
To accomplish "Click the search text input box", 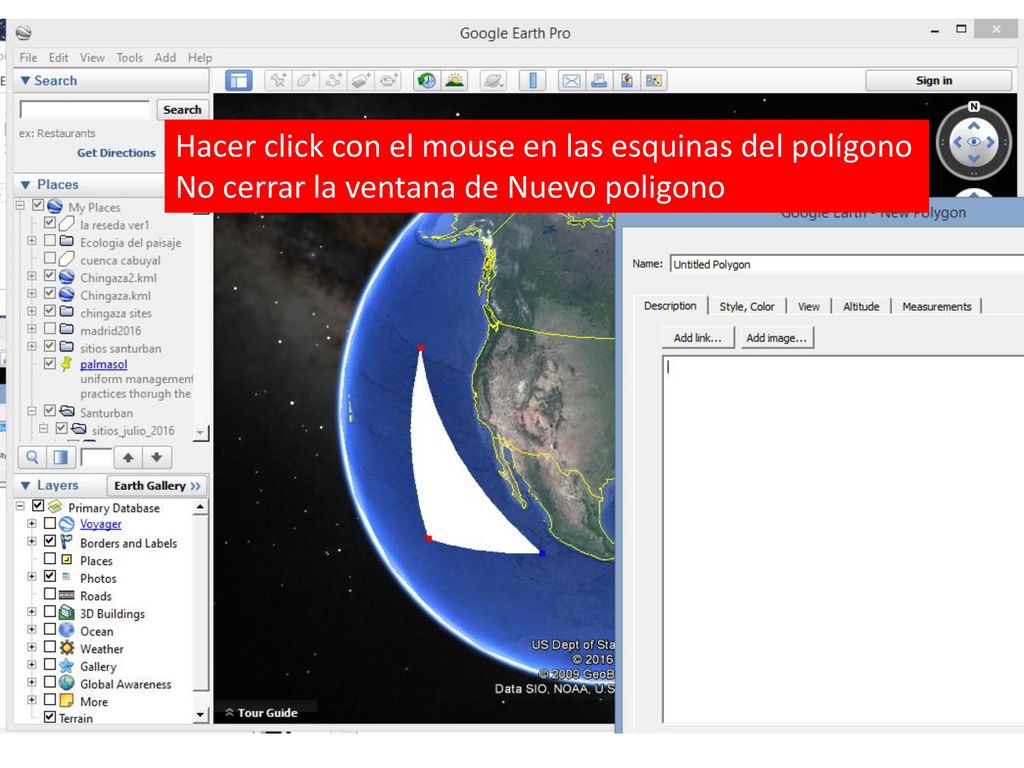I will click(86, 110).
